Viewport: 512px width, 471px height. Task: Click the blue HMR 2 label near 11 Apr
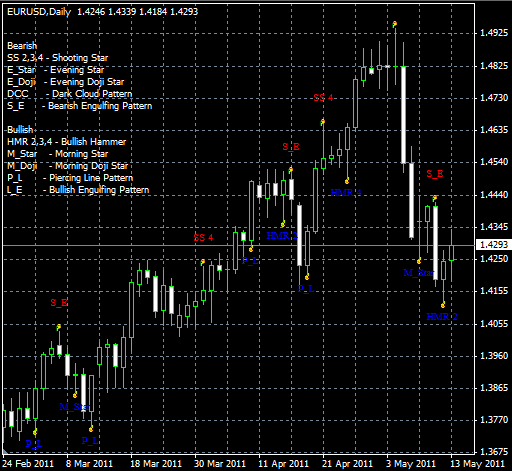click(282, 236)
